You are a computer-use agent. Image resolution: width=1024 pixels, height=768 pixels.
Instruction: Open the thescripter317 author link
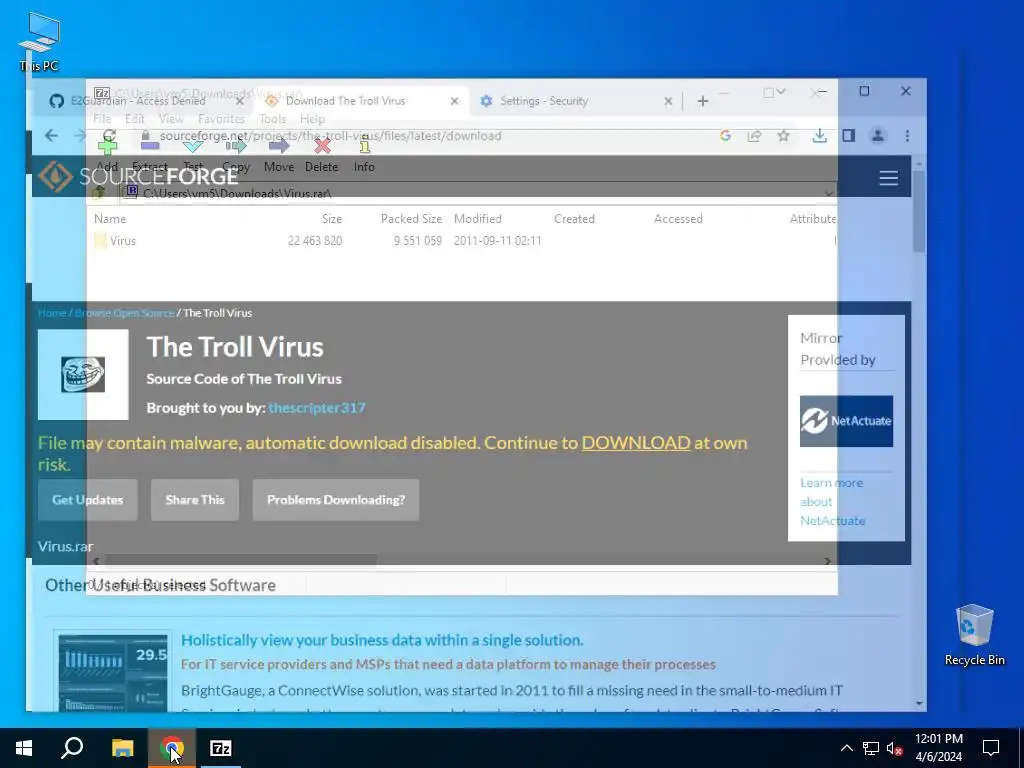pos(317,408)
